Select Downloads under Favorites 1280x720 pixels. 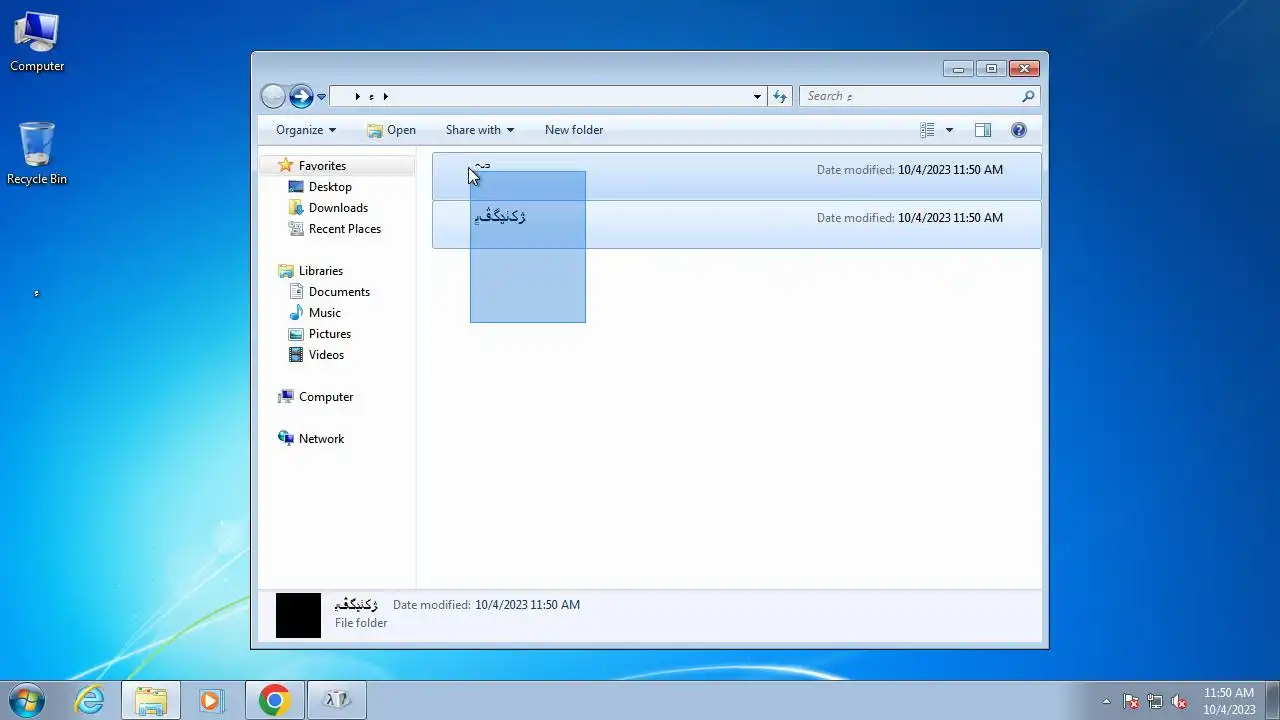338,208
